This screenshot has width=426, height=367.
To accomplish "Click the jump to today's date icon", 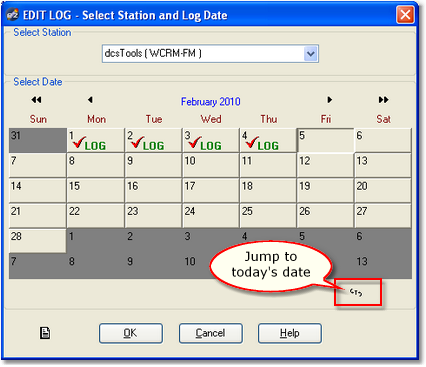I will coord(356,292).
